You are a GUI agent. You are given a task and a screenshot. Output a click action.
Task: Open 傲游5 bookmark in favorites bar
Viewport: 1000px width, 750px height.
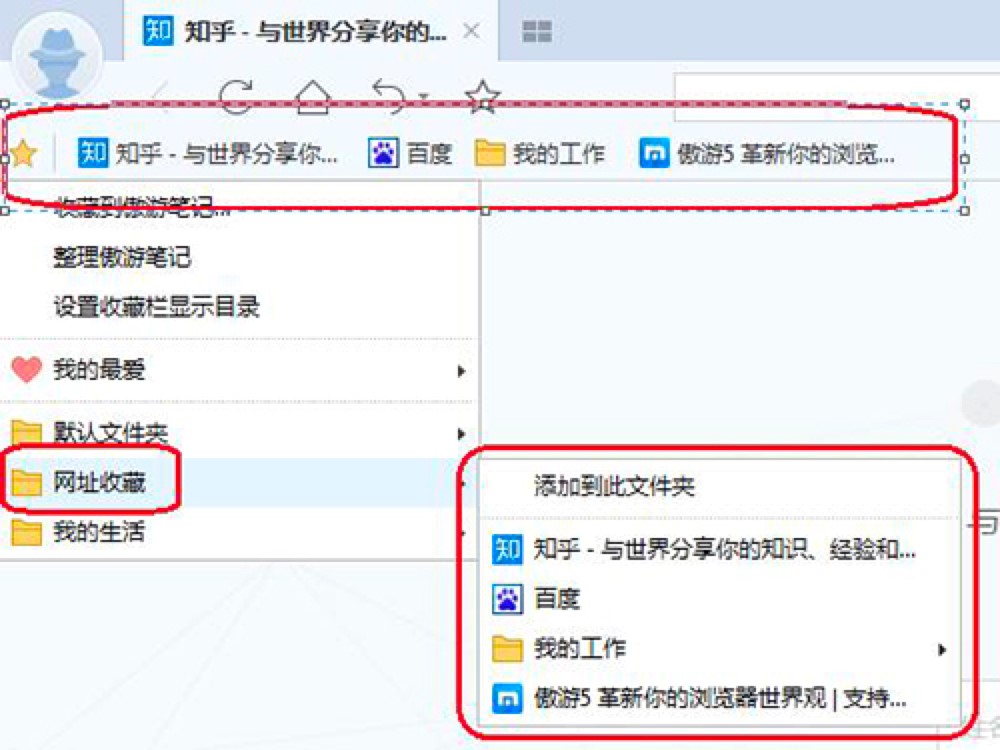[x=767, y=153]
